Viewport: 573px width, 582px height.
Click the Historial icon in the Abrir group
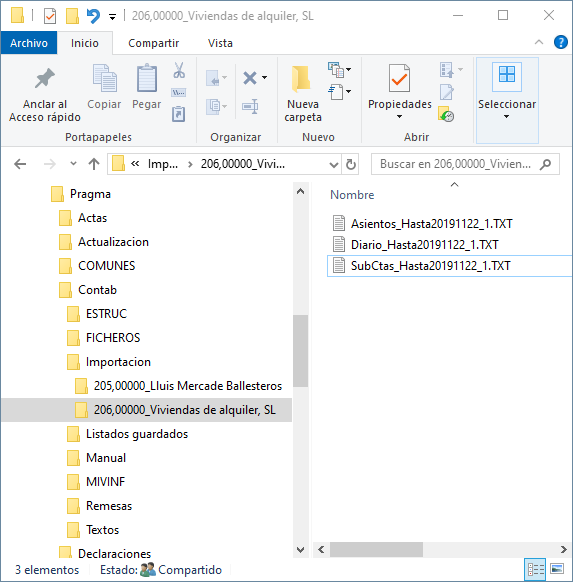point(446,114)
